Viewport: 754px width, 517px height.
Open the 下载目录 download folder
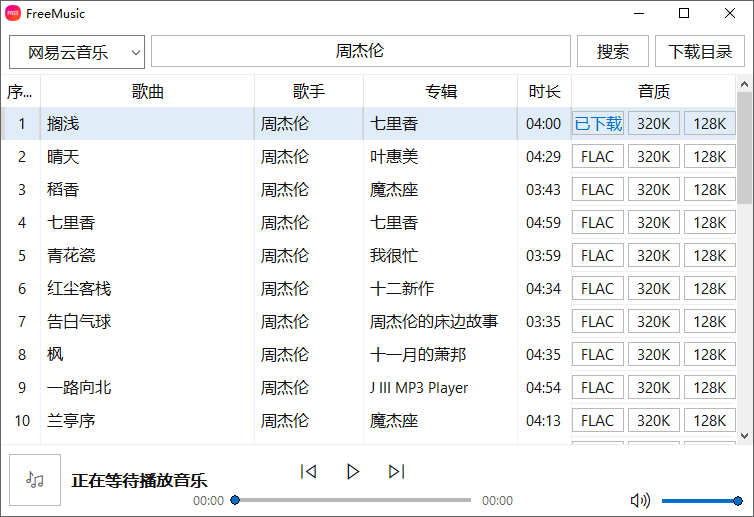point(700,51)
